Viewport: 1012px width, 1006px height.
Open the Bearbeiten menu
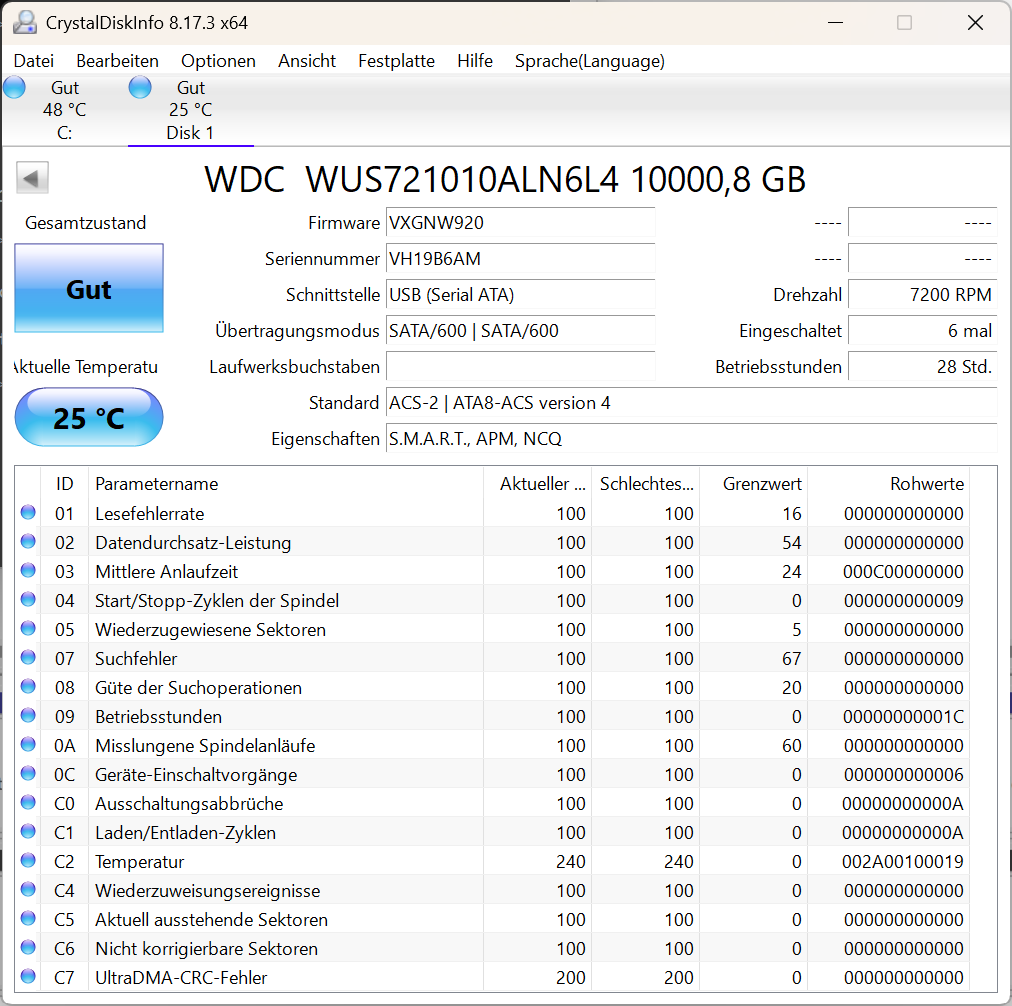(x=117, y=61)
